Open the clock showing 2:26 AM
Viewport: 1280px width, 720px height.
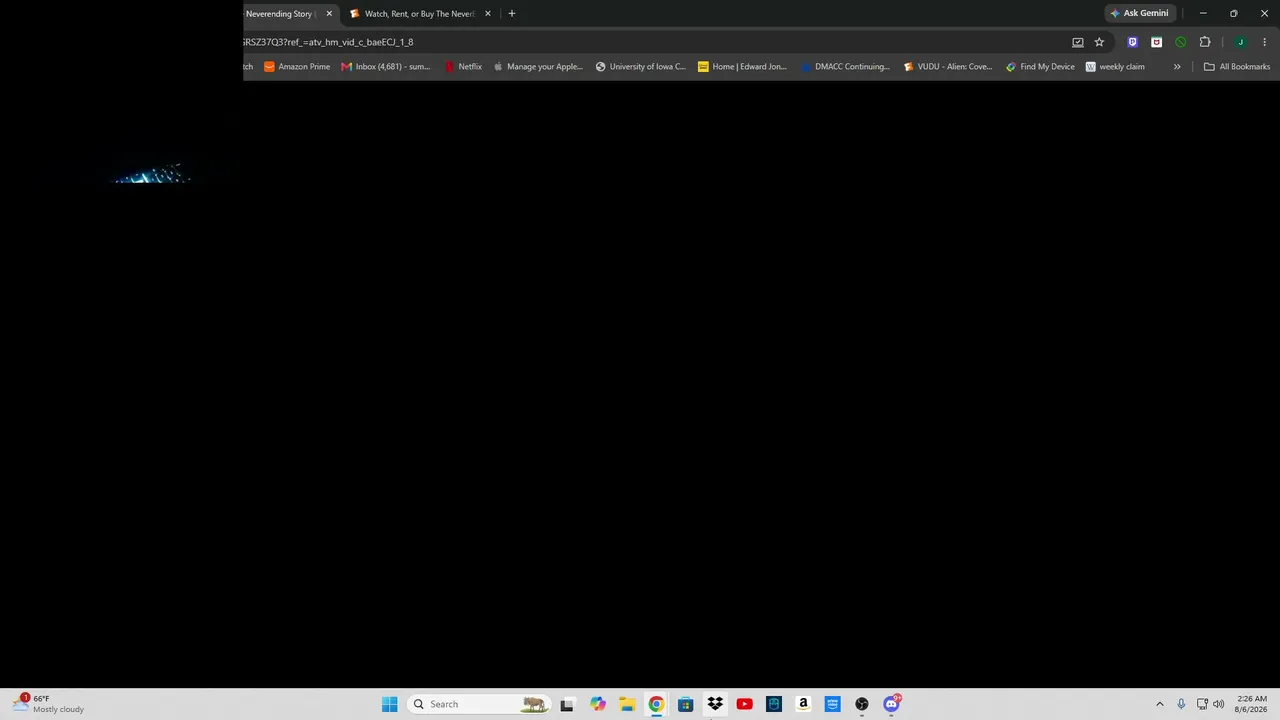1252,704
